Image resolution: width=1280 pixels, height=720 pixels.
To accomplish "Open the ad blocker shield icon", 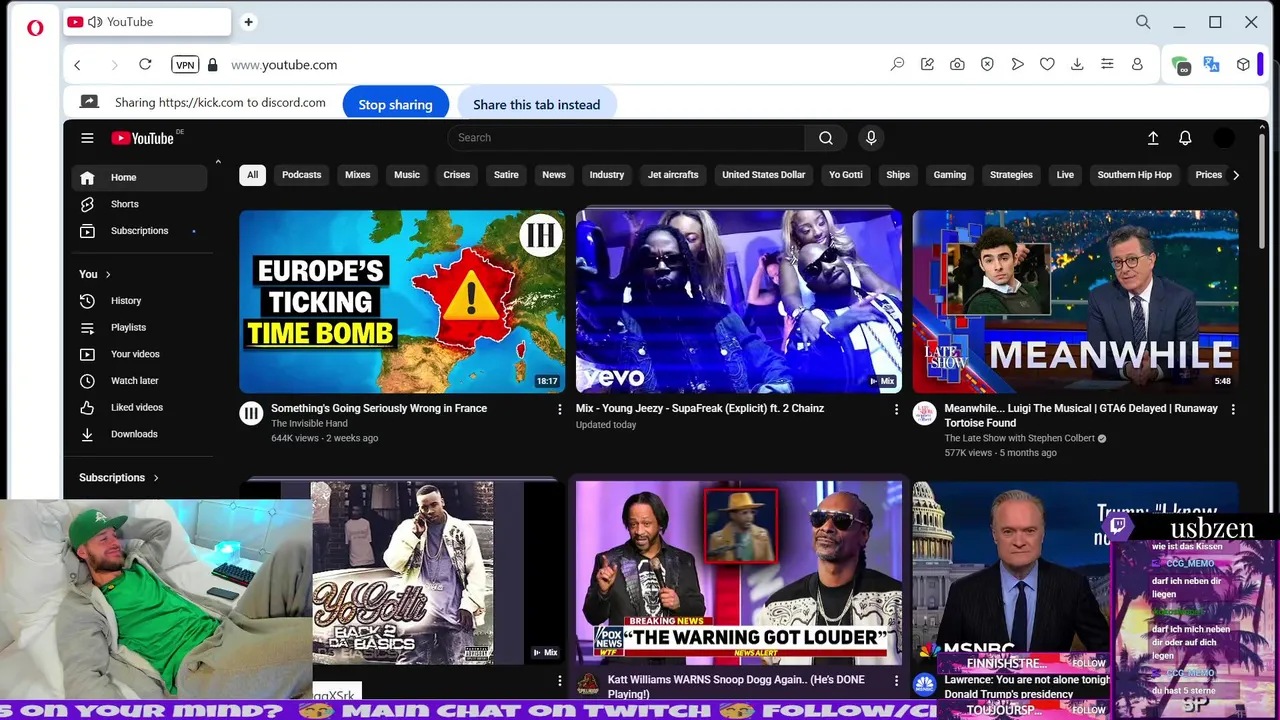I will [987, 64].
